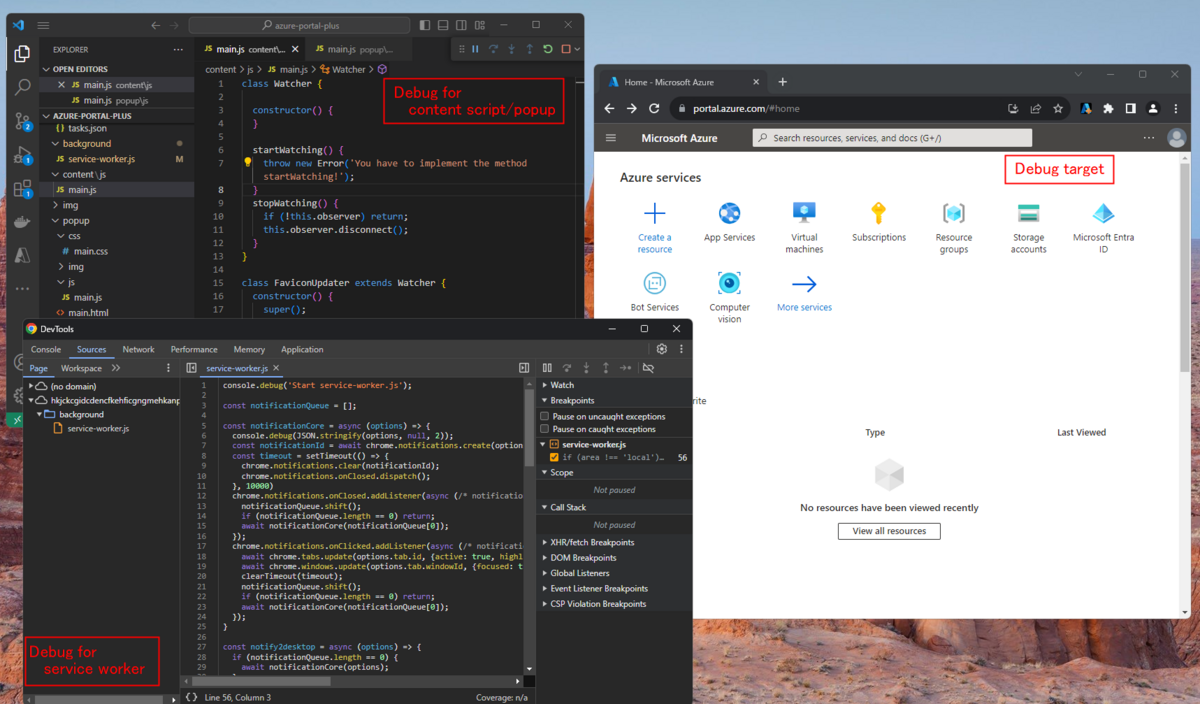Switch to the Application tab in DevTools
Screen dimensions: 1200x704
tap(302, 349)
